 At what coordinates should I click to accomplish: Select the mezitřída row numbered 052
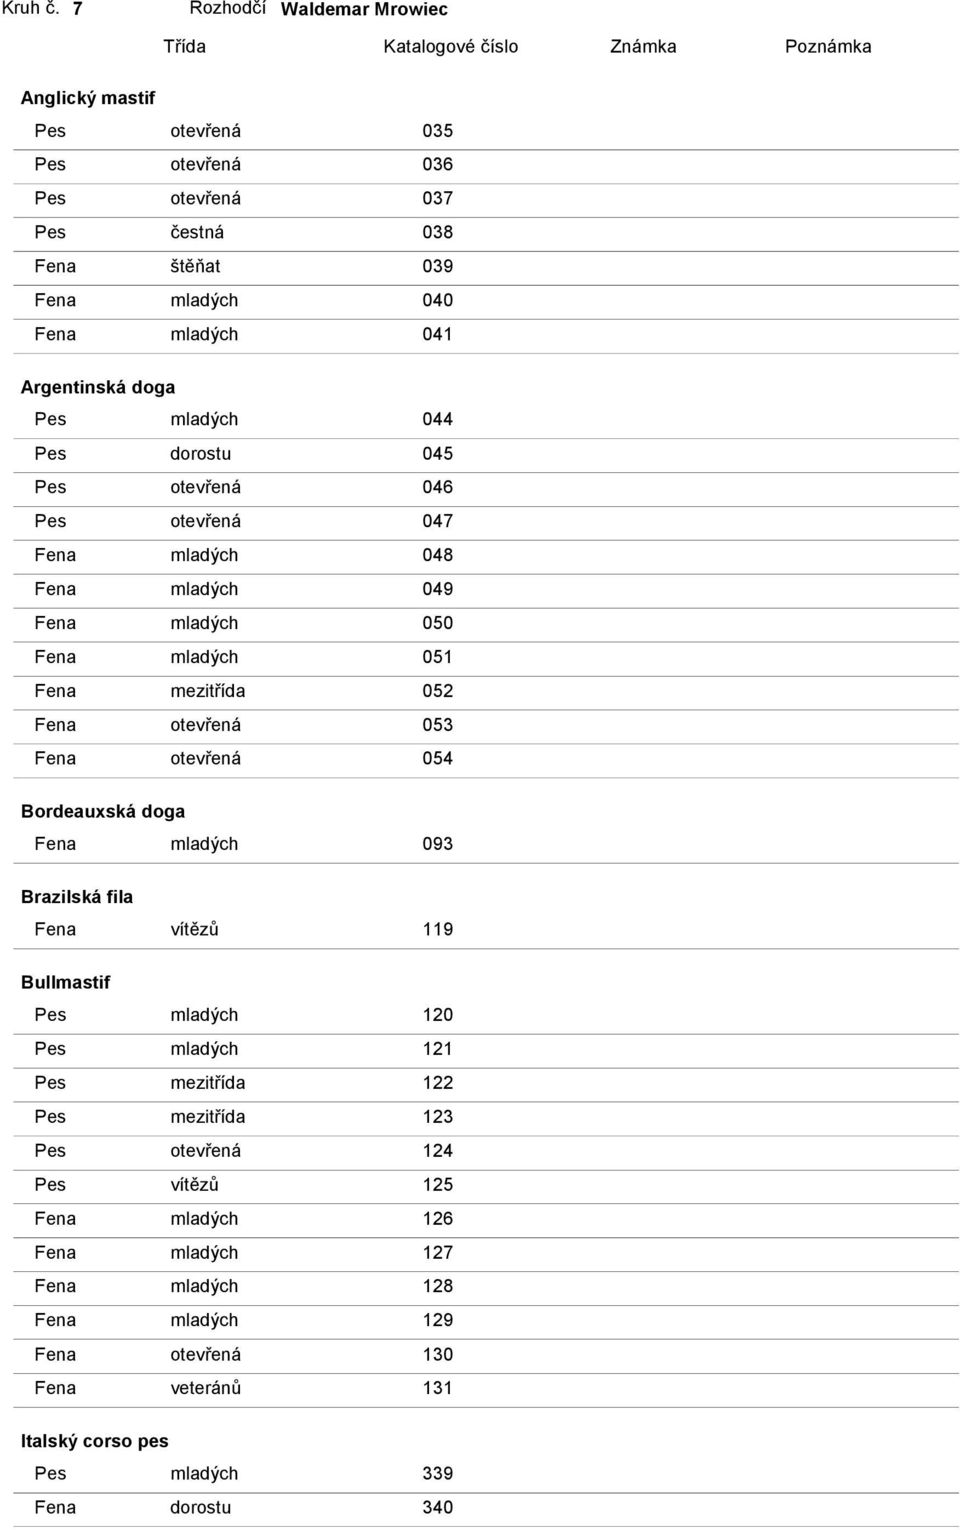[486, 691]
